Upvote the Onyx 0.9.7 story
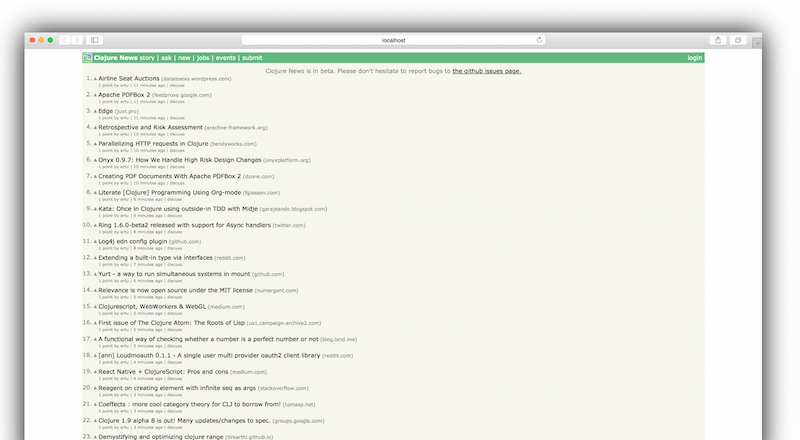Viewport: 800px width, 440px height. coord(95,161)
